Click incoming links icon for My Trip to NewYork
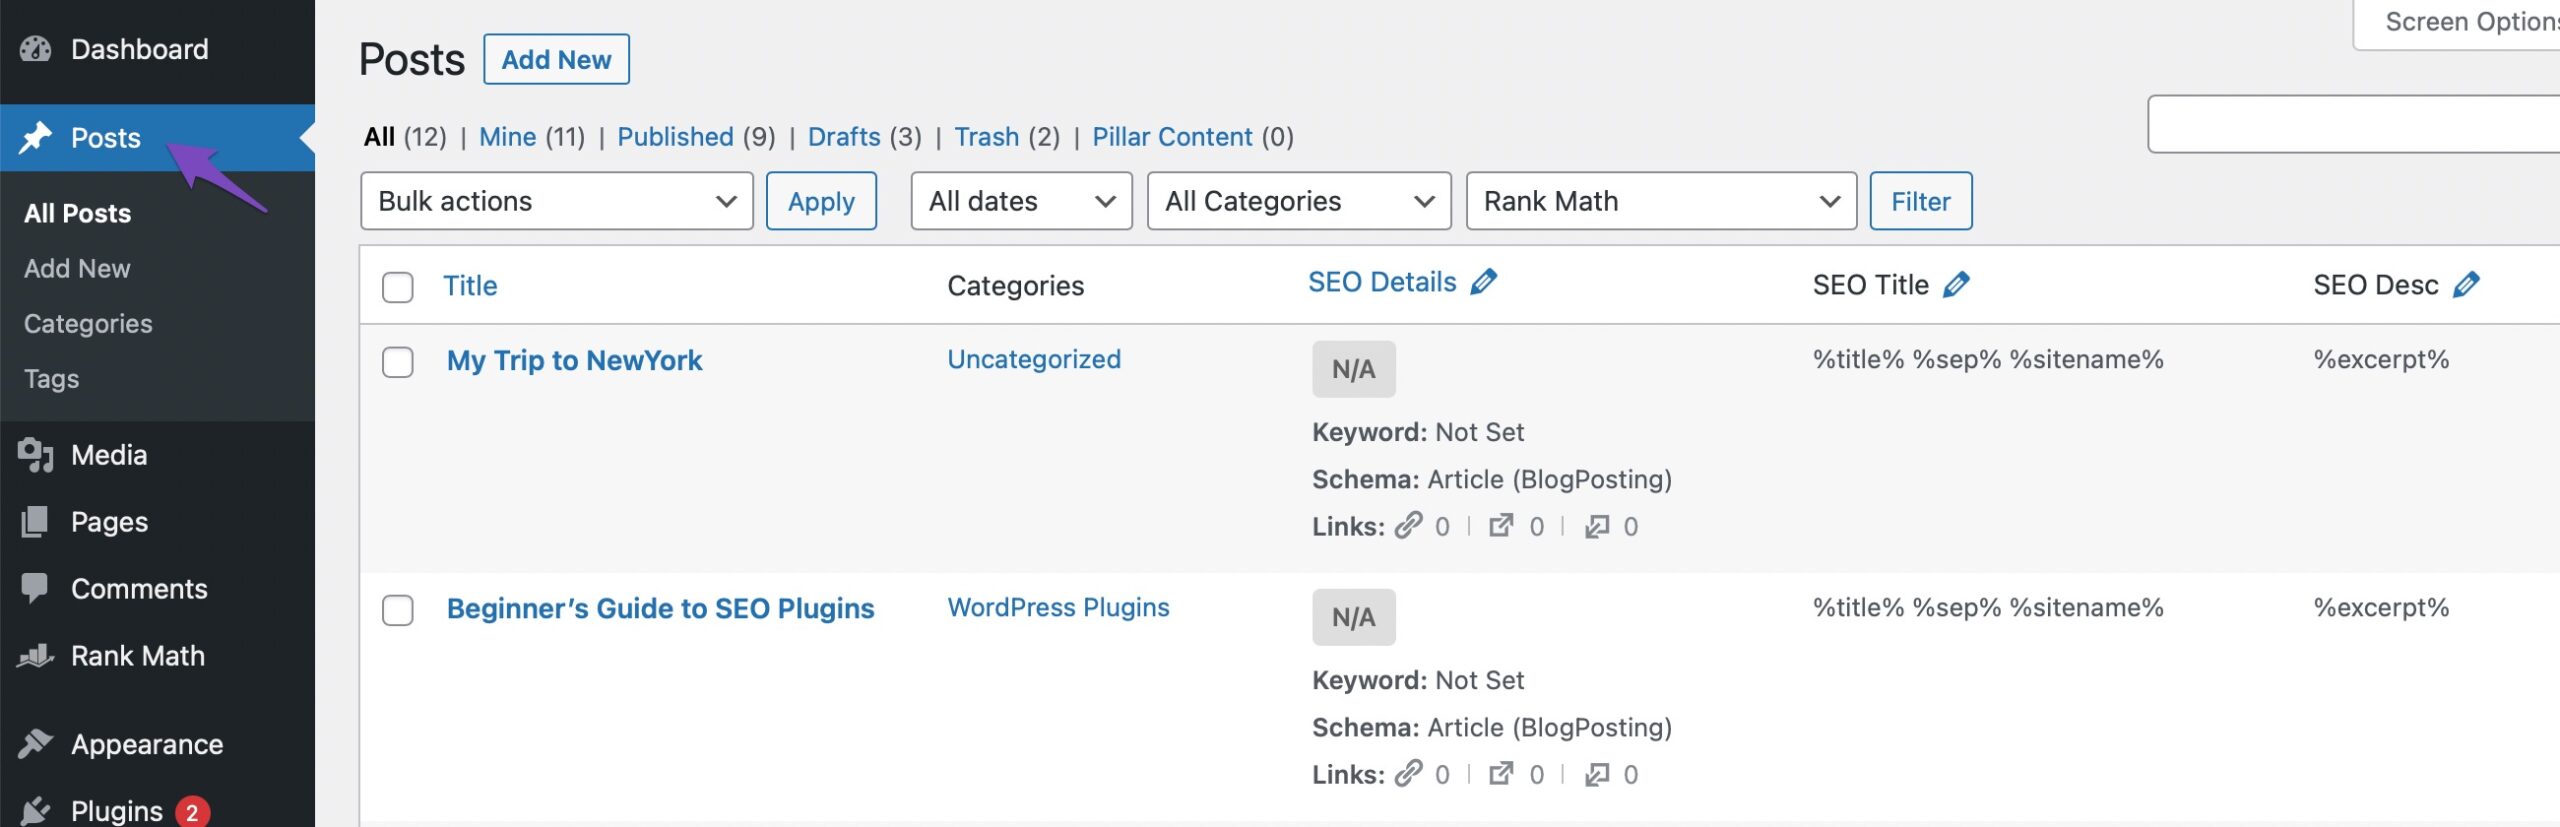The height and width of the screenshot is (827, 2560). [1597, 526]
